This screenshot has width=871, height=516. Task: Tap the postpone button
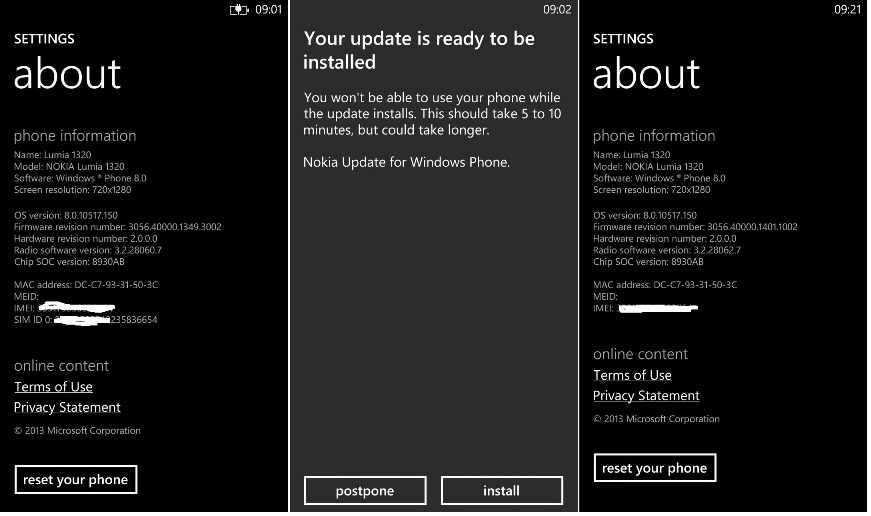365,490
